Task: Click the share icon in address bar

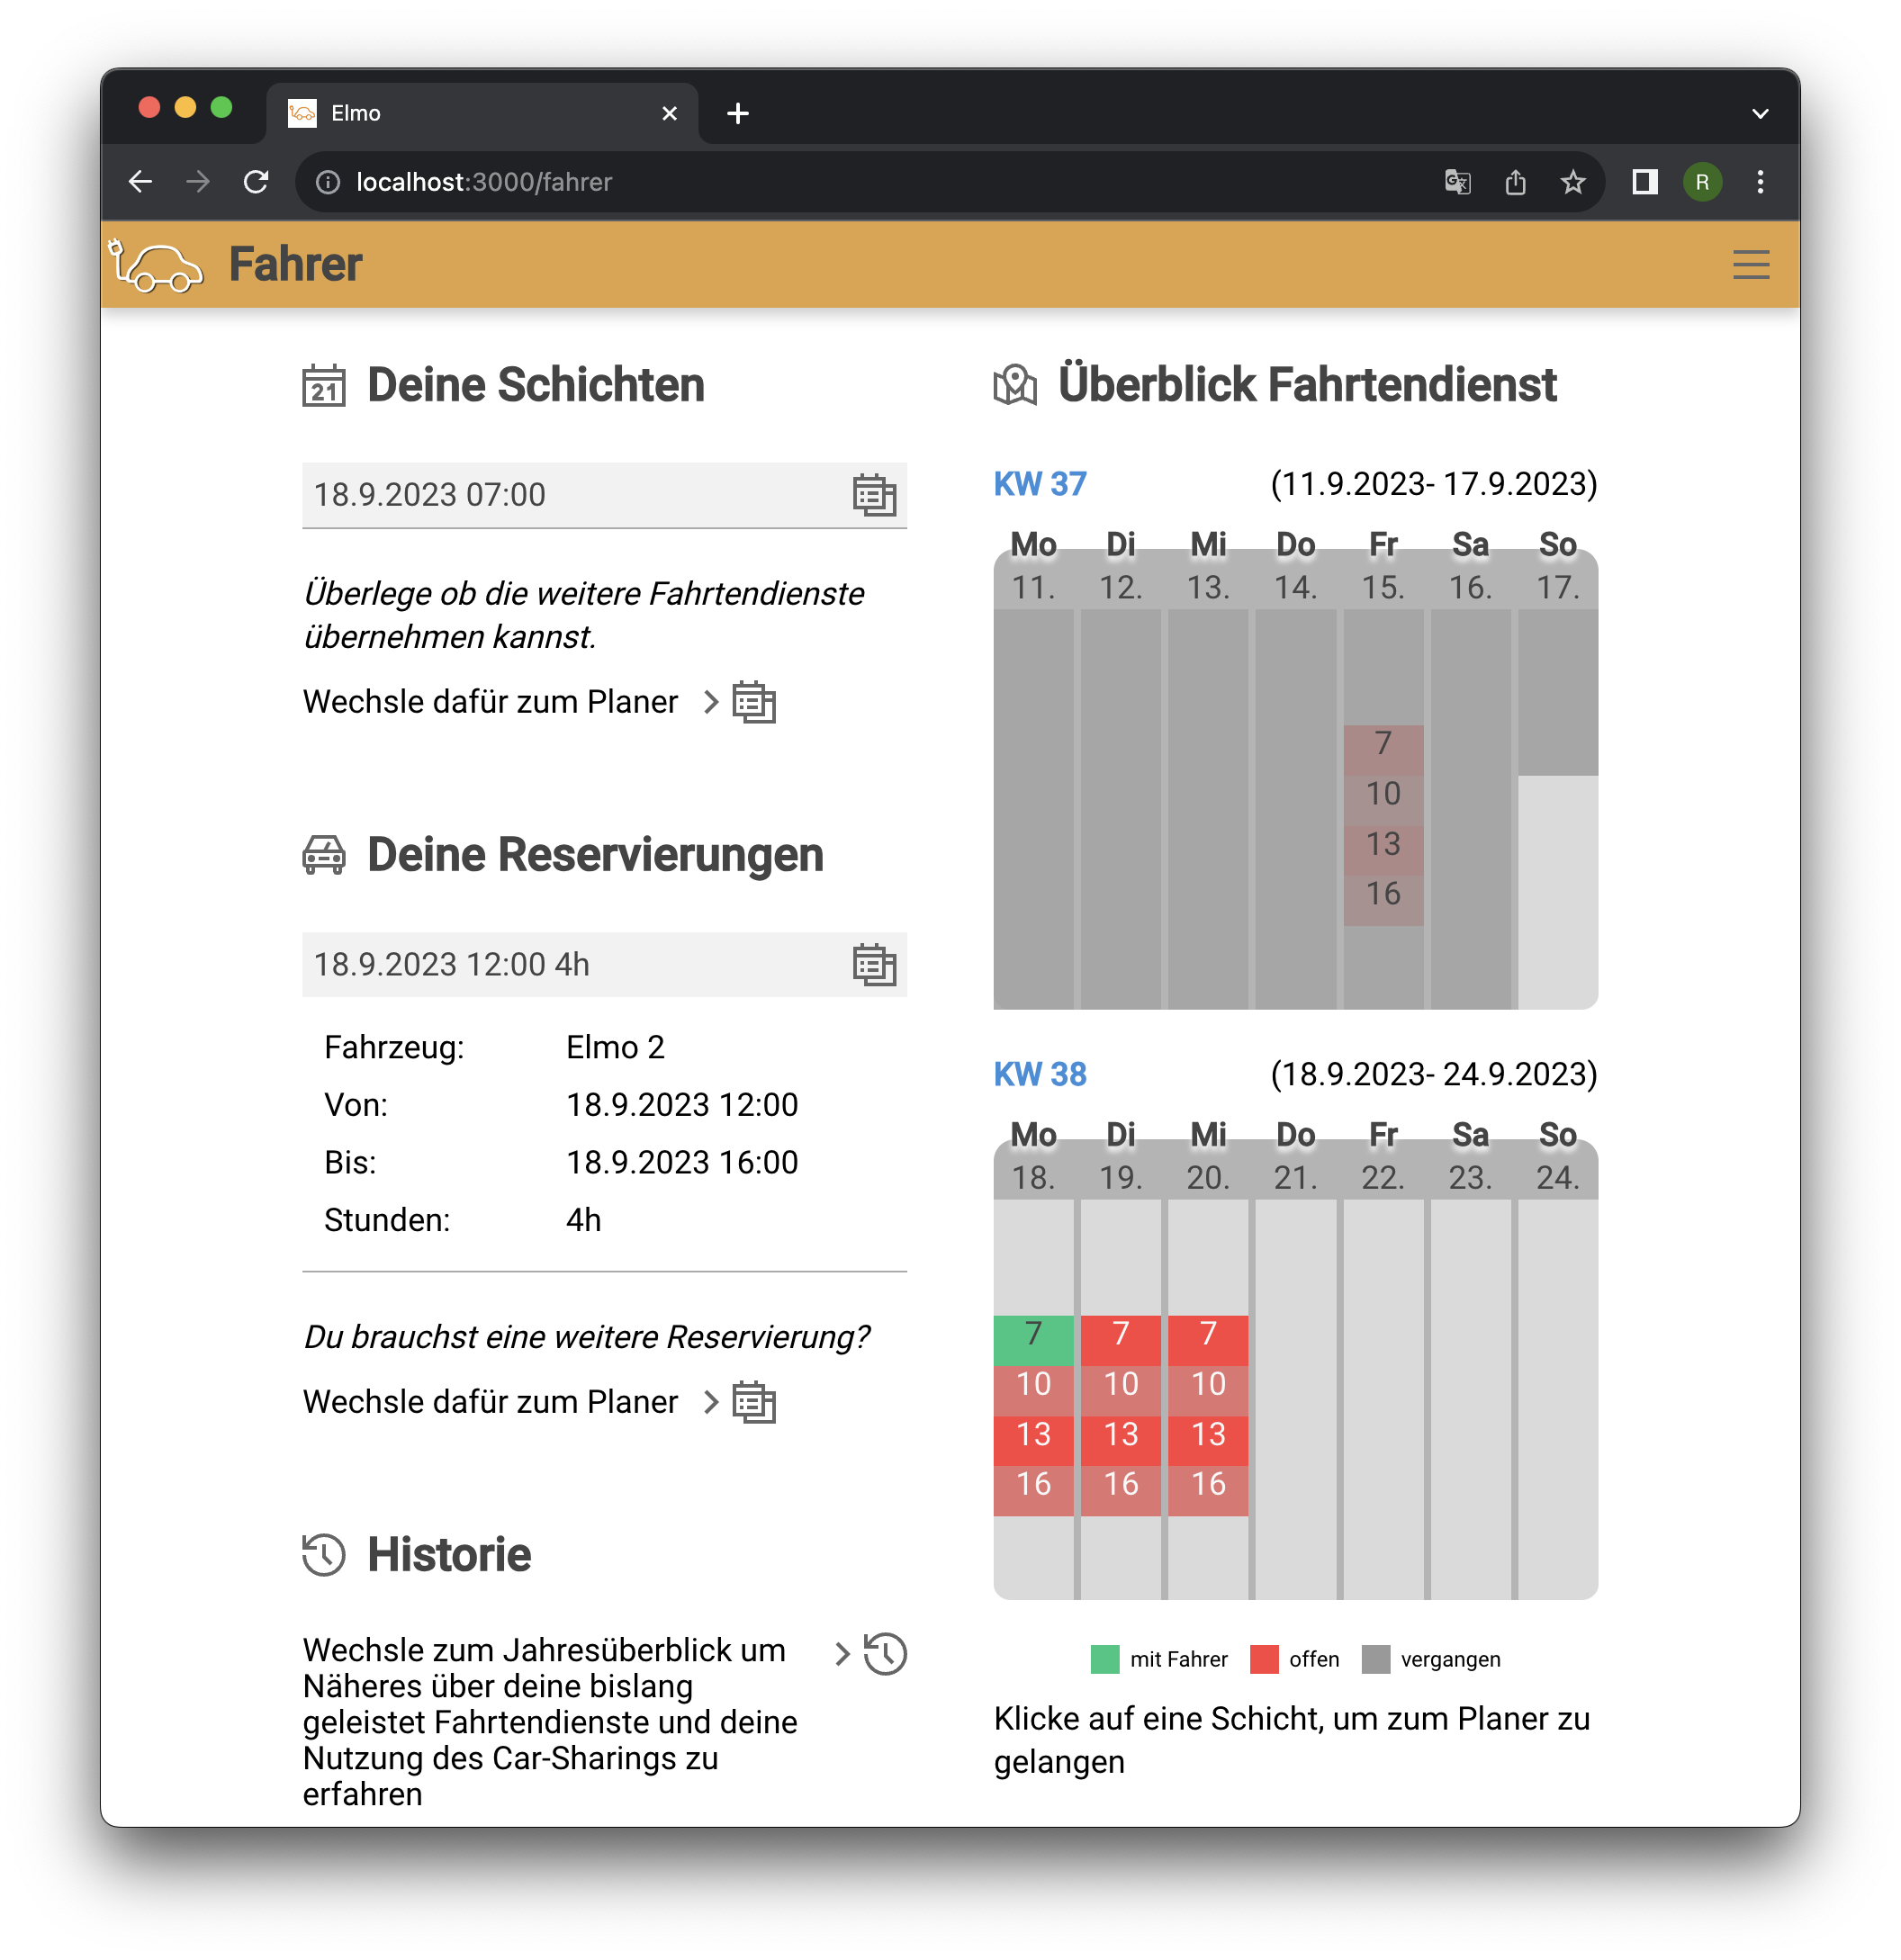Action: tap(1516, 182)
